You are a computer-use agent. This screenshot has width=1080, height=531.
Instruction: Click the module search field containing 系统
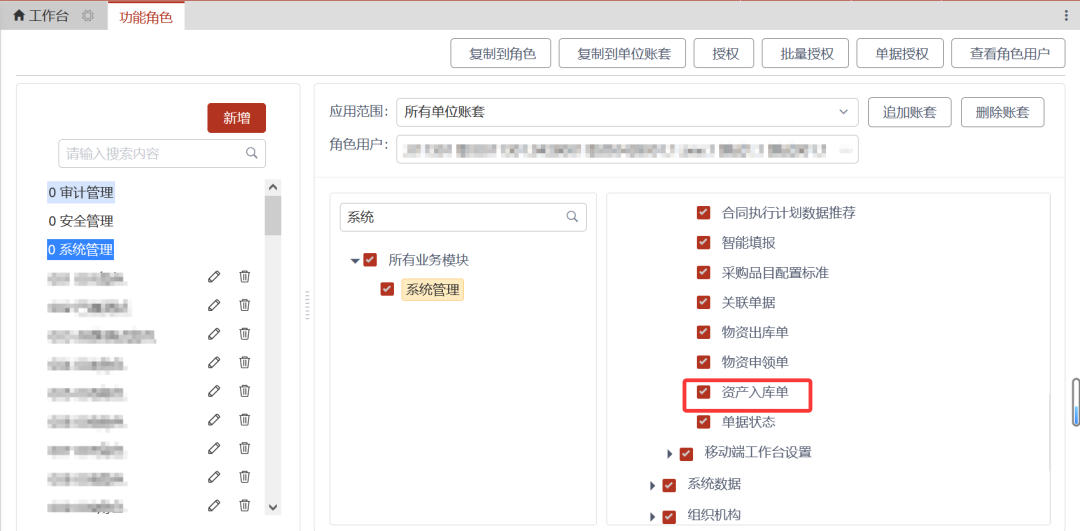point(463,217)
